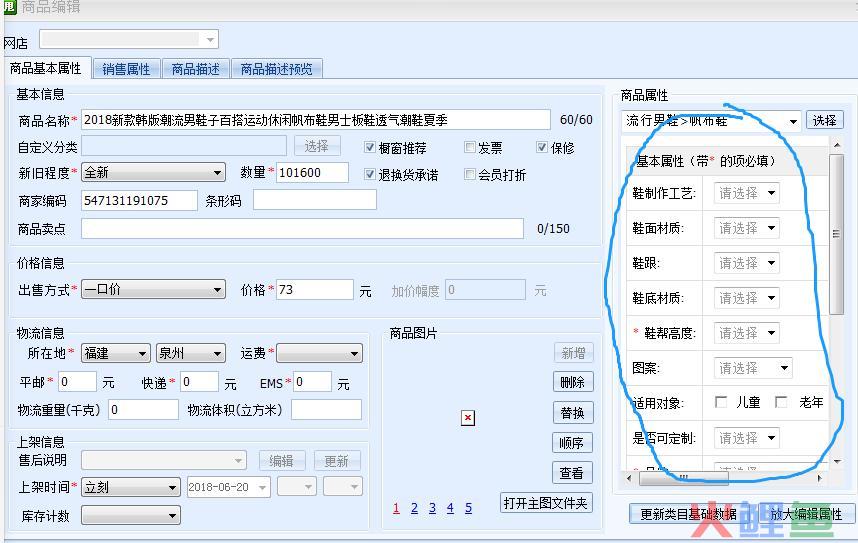Click the 价格 field showing 73
This screenshot has width=858, height=543.
tap(315, 290)
